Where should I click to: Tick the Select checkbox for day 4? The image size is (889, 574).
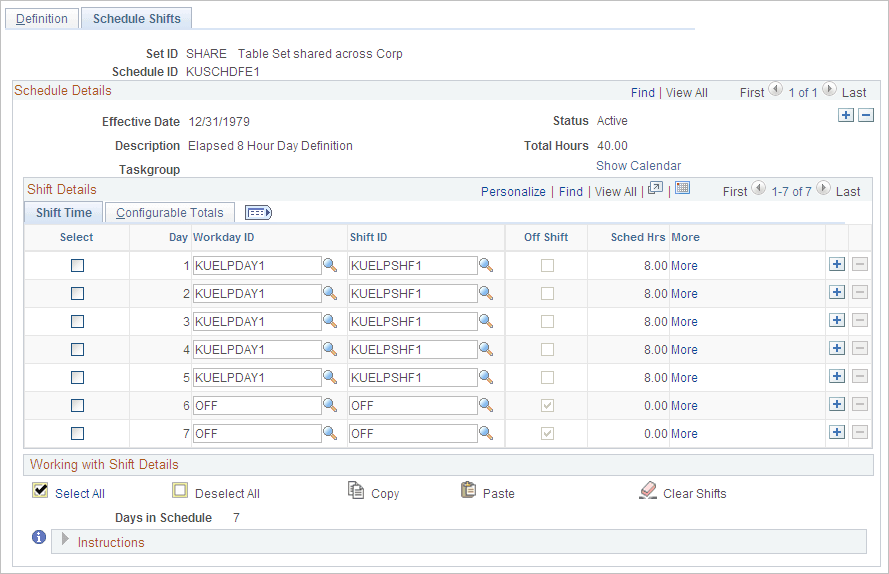78,349
